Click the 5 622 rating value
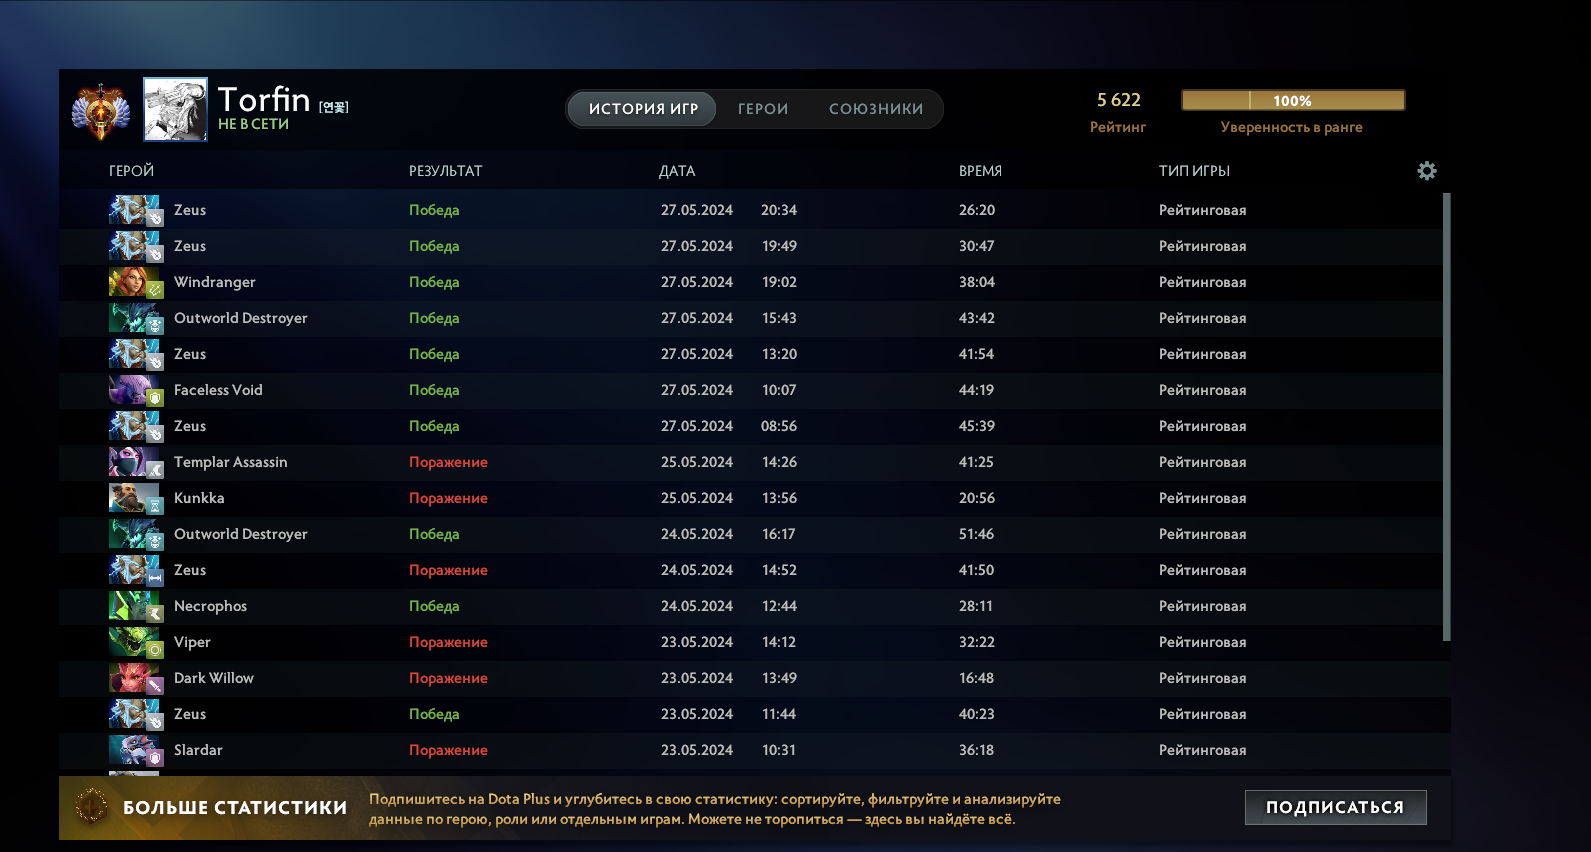 coord(1118,100)
